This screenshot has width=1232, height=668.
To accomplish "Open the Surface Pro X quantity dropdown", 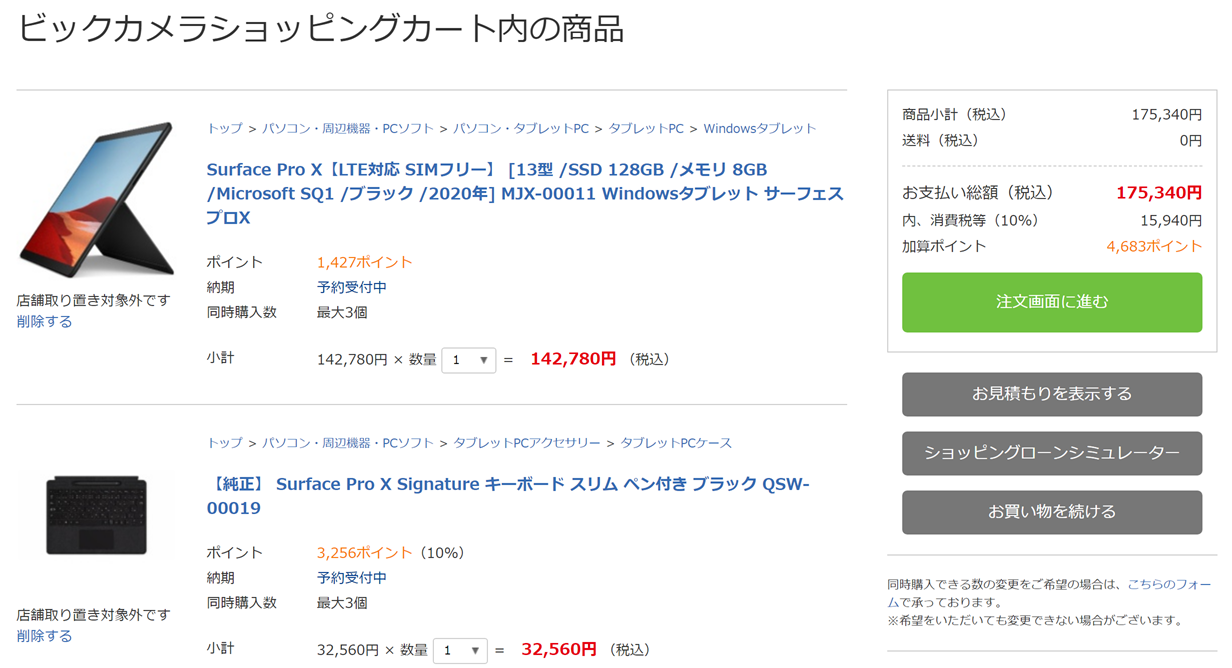I will pos(468,359).
